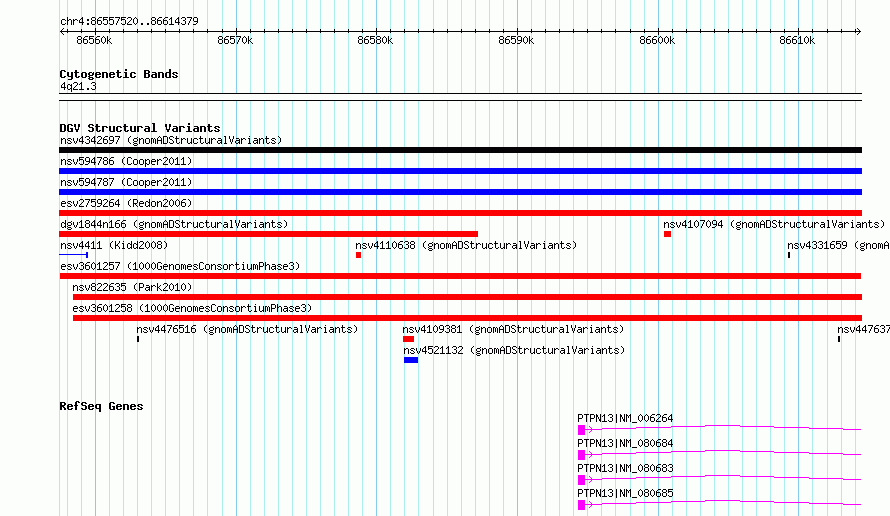Click the tiny black nsv4331659 marker
The width and height of the screenshot is (890, 516).
tap(789, 255)
